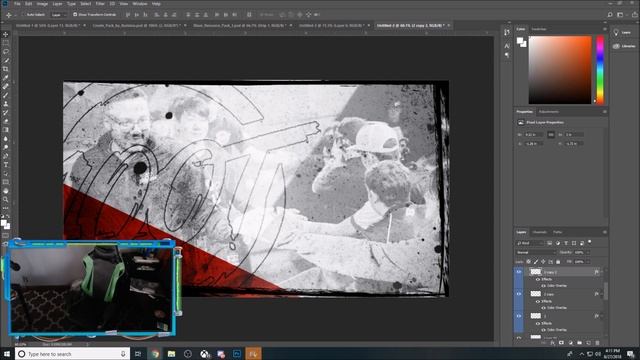Enable the Auto-Select checkbox
Image resolution: width=640 pixels, height=360 pixels.
(x=24, y=15)
